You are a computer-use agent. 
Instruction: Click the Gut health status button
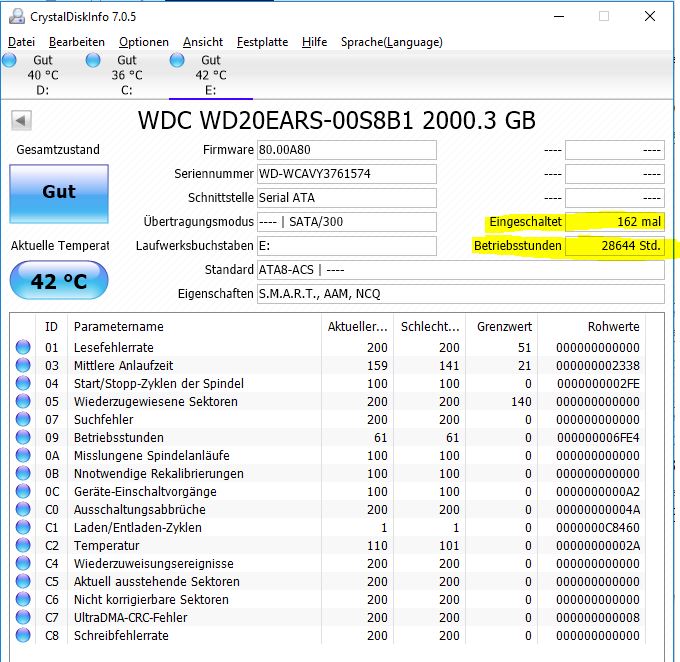[59, 193]
